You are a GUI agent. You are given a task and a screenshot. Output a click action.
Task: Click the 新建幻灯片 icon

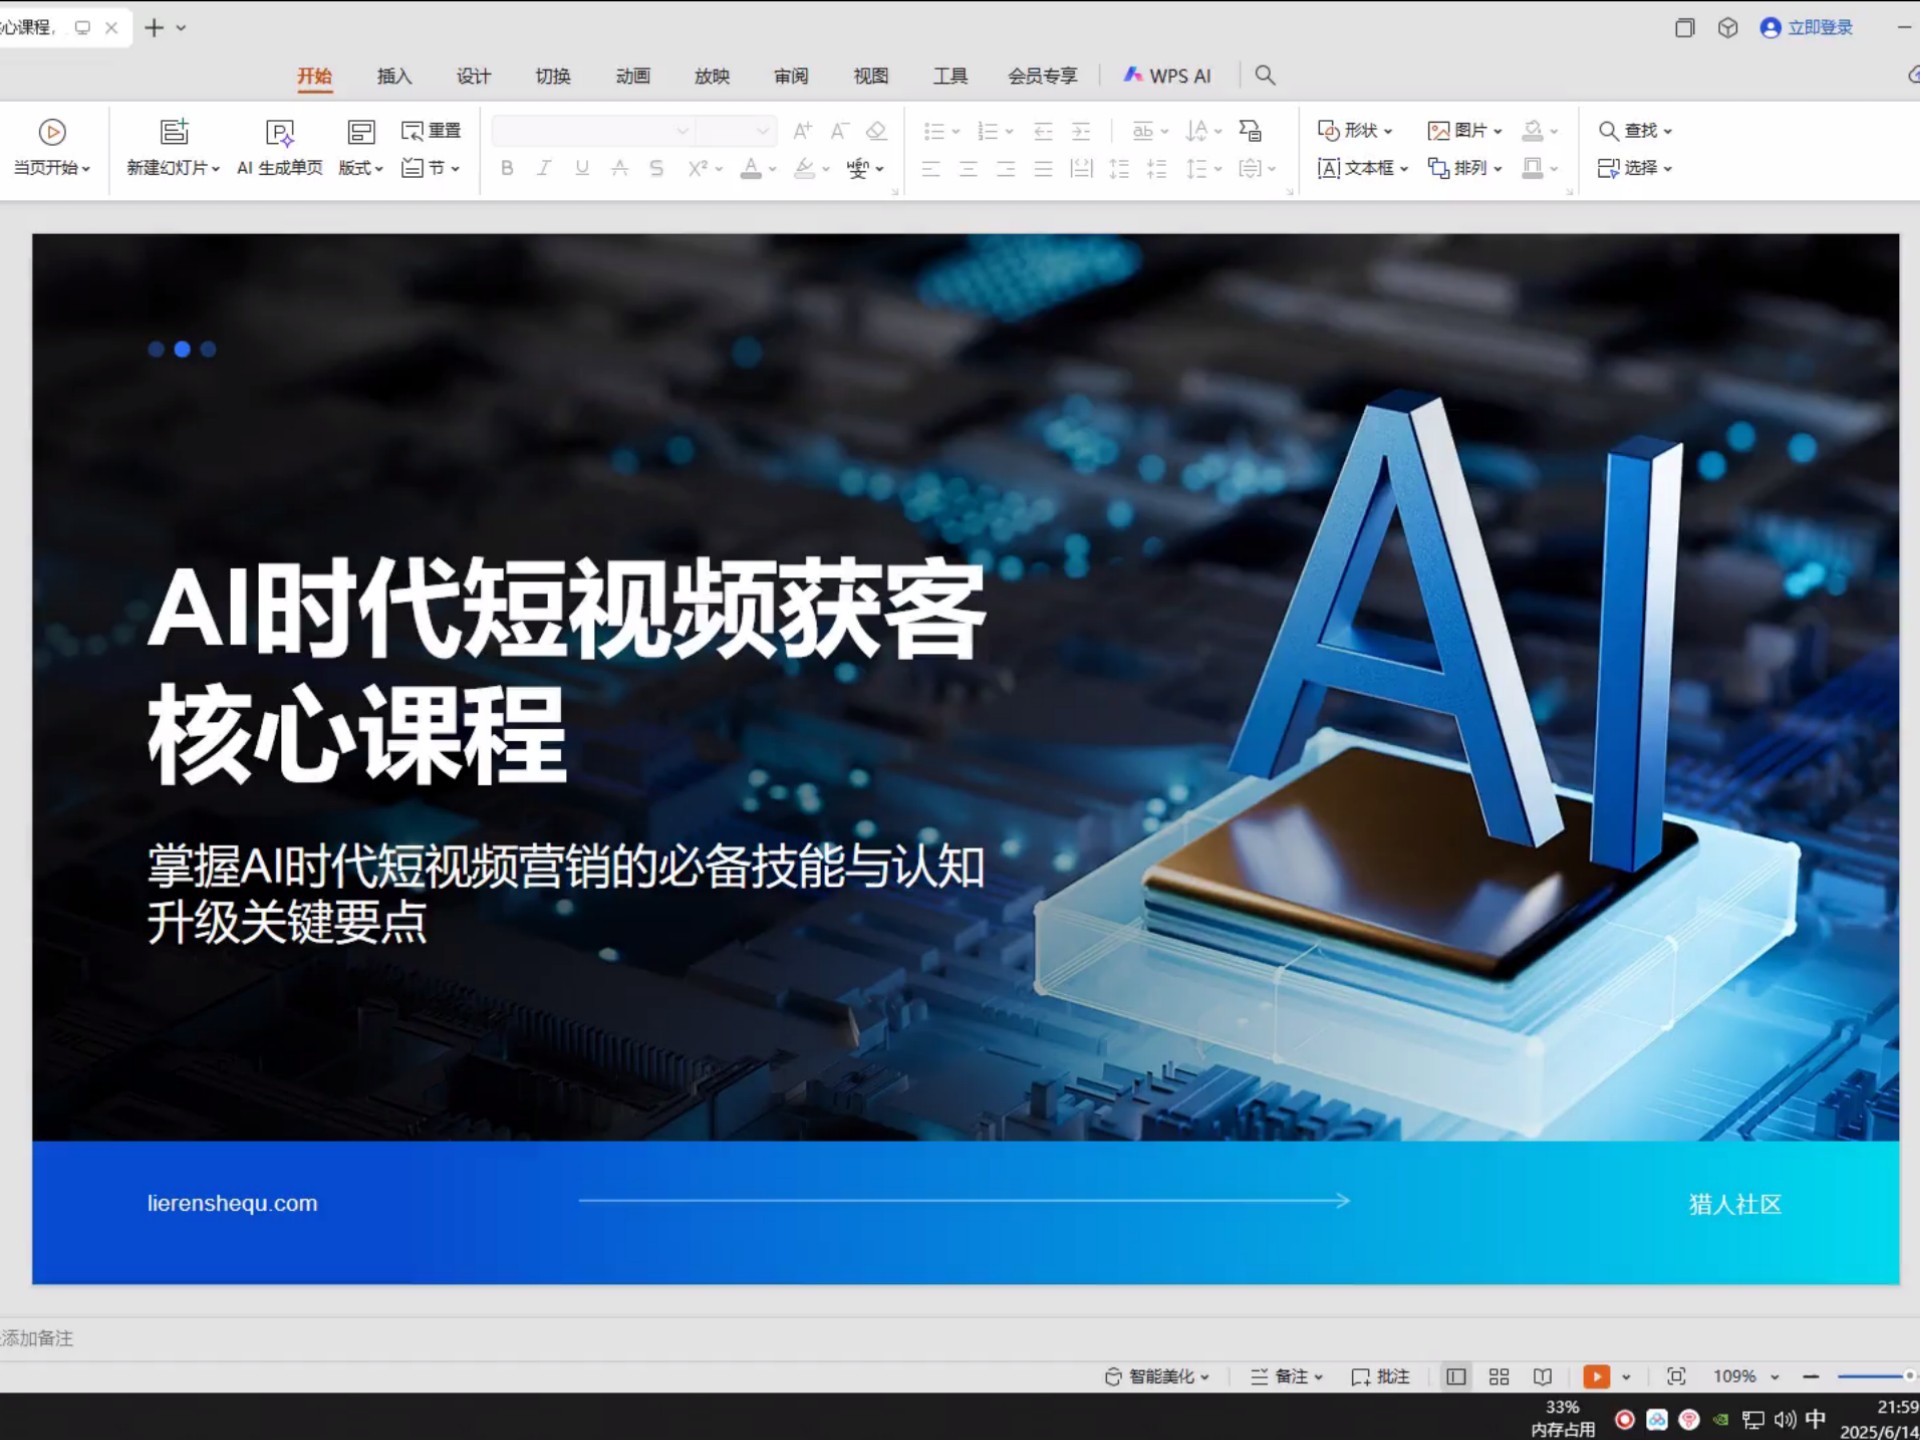(174, 132)
